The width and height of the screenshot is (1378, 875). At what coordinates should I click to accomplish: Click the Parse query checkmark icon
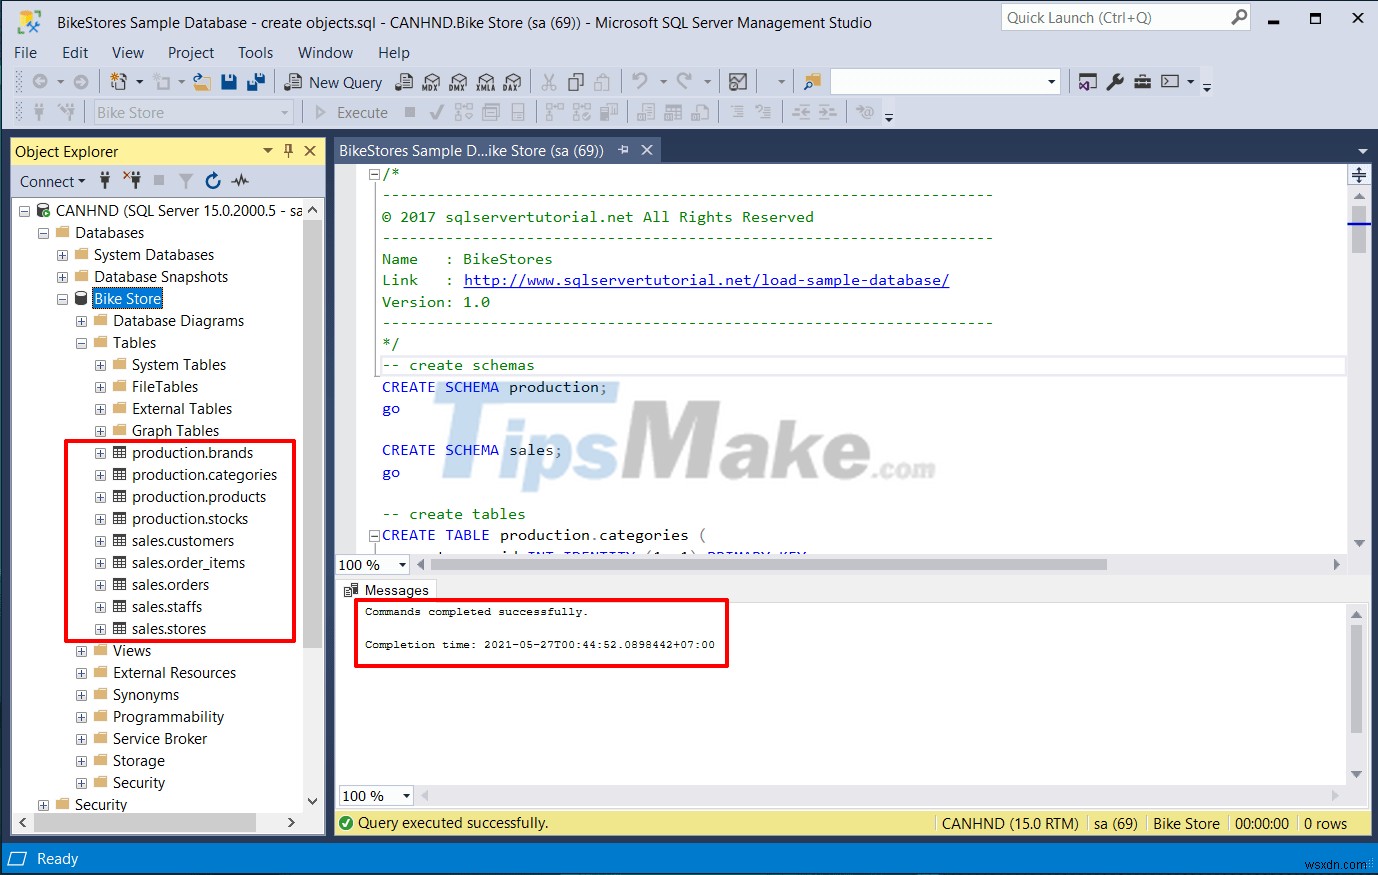[x=435, y=112]
